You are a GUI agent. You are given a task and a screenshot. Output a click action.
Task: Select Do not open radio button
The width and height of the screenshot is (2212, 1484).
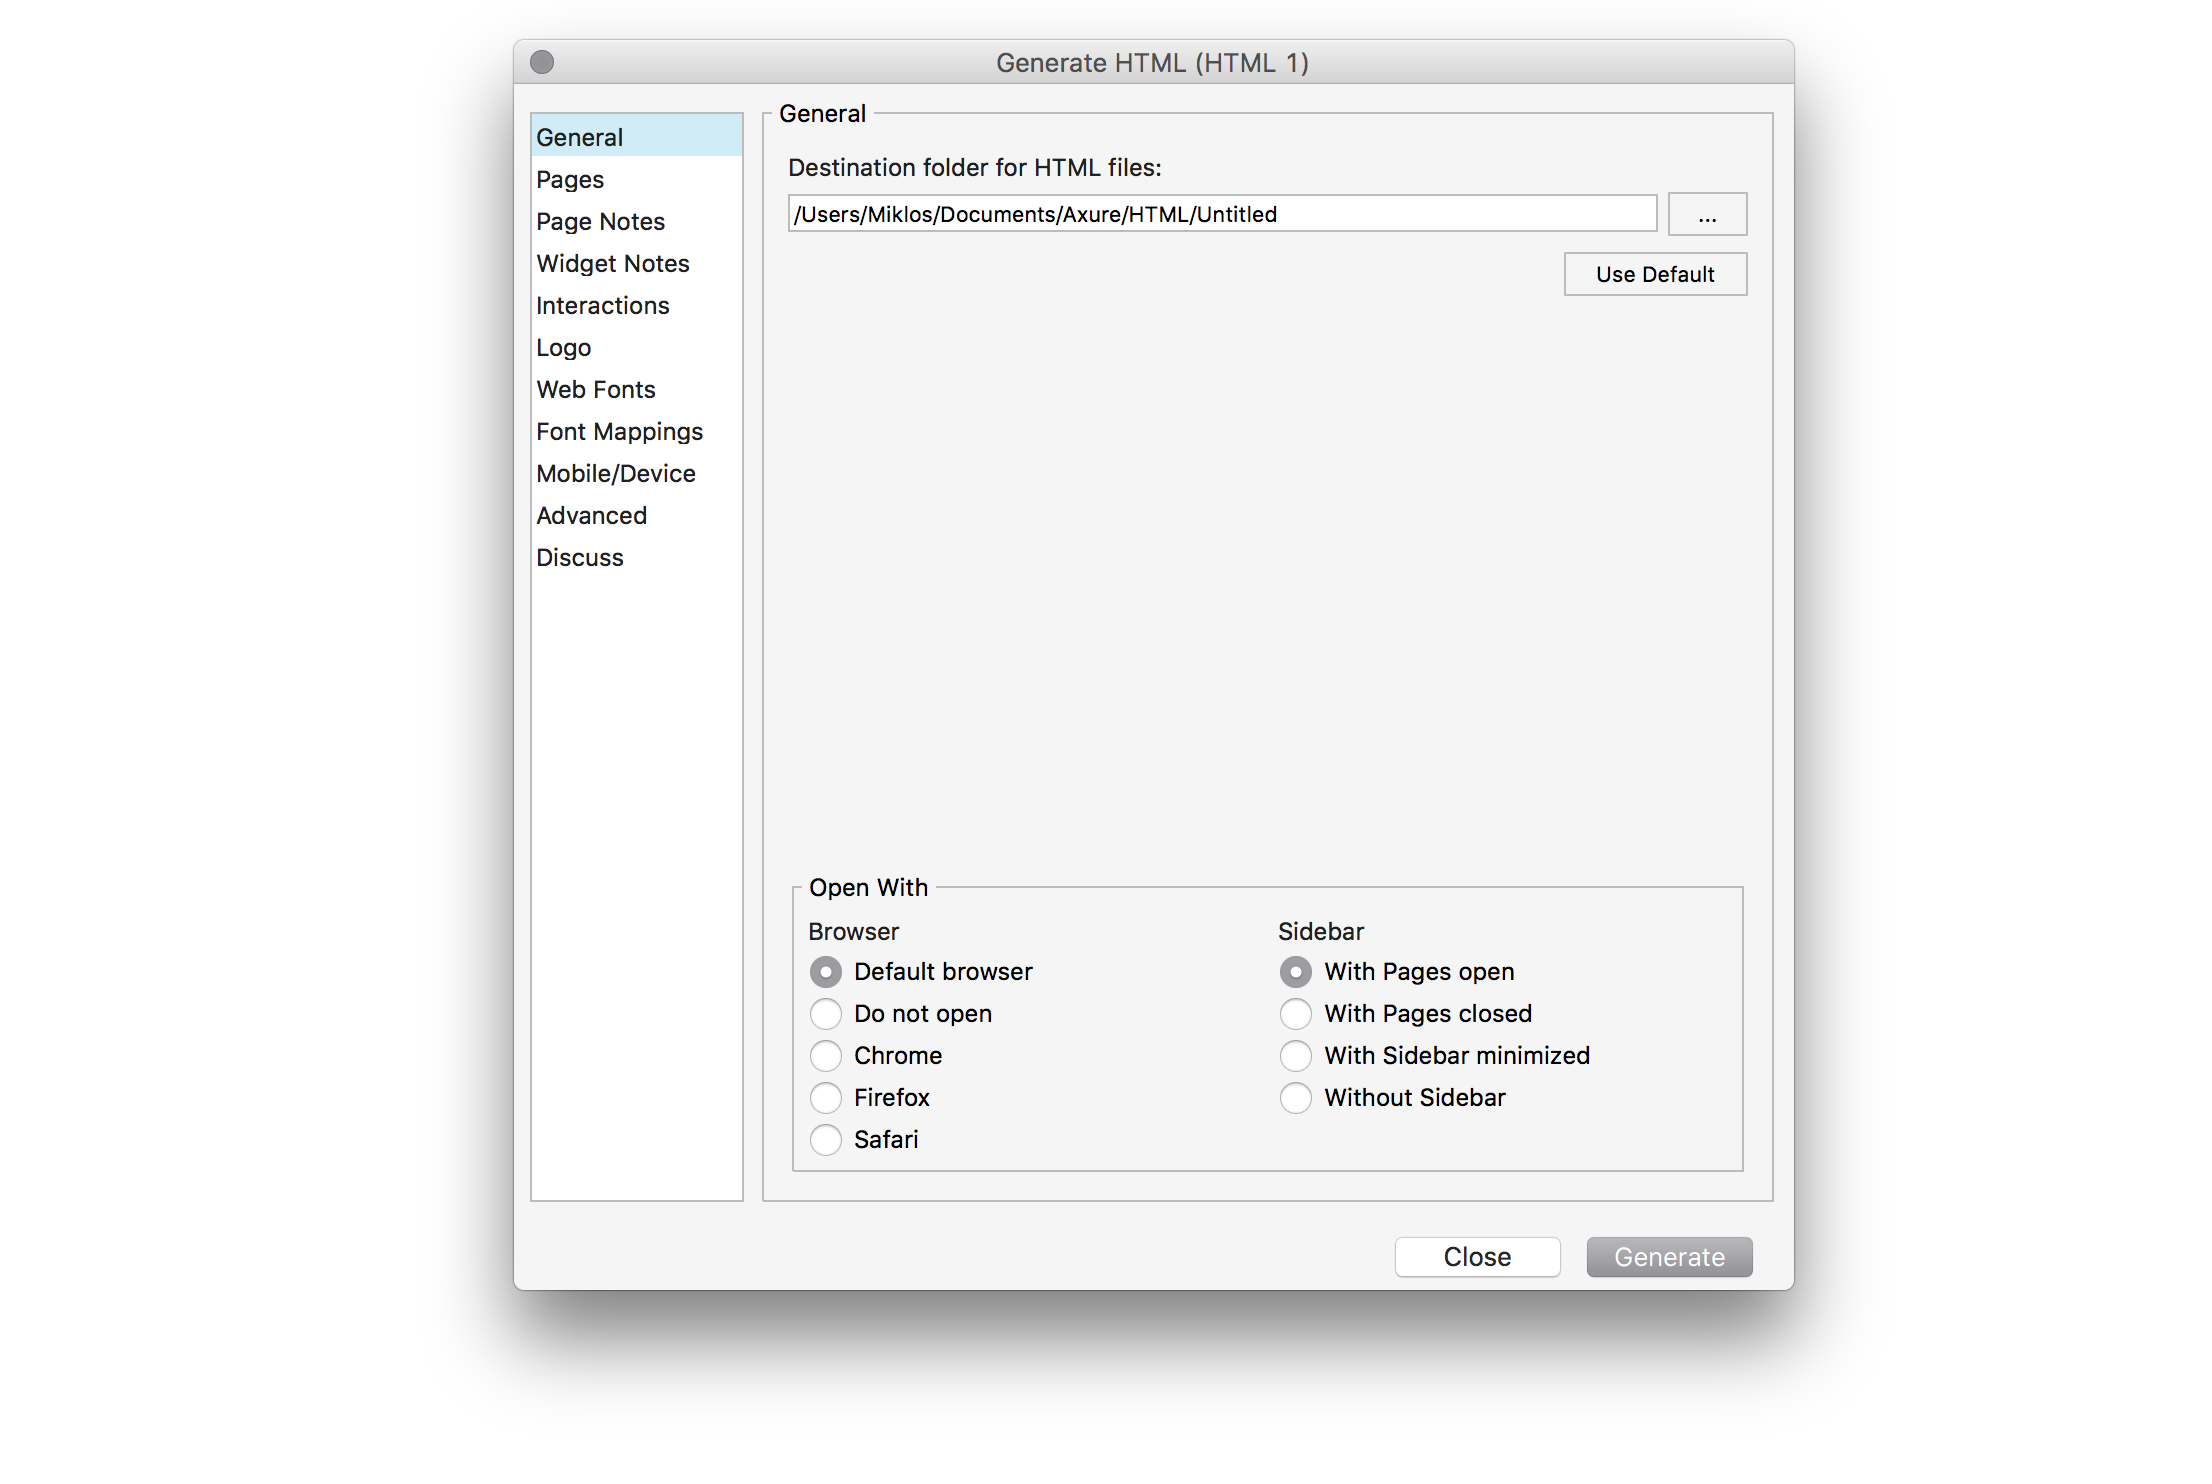click(x=828, y=1014)
